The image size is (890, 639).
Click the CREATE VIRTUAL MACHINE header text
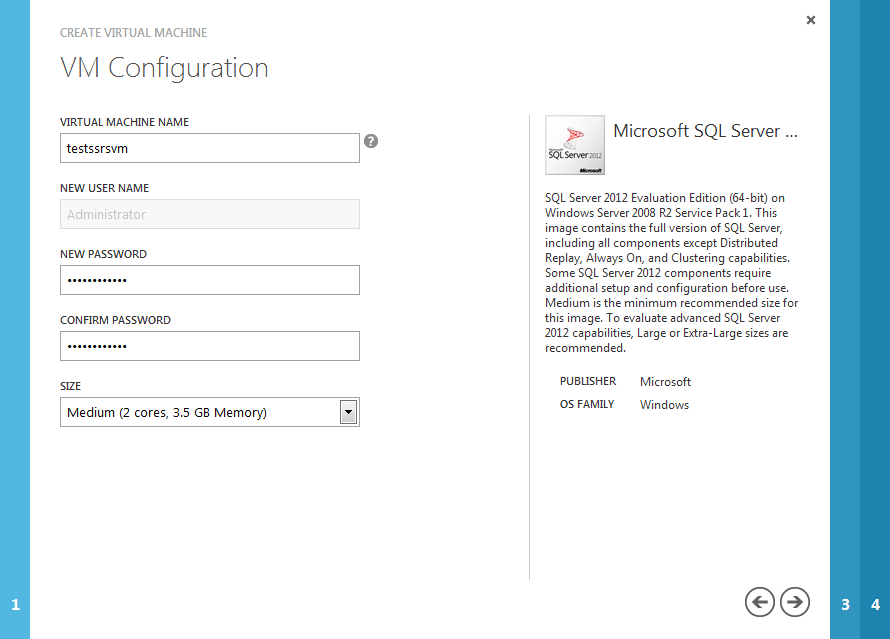coord(133,33)
